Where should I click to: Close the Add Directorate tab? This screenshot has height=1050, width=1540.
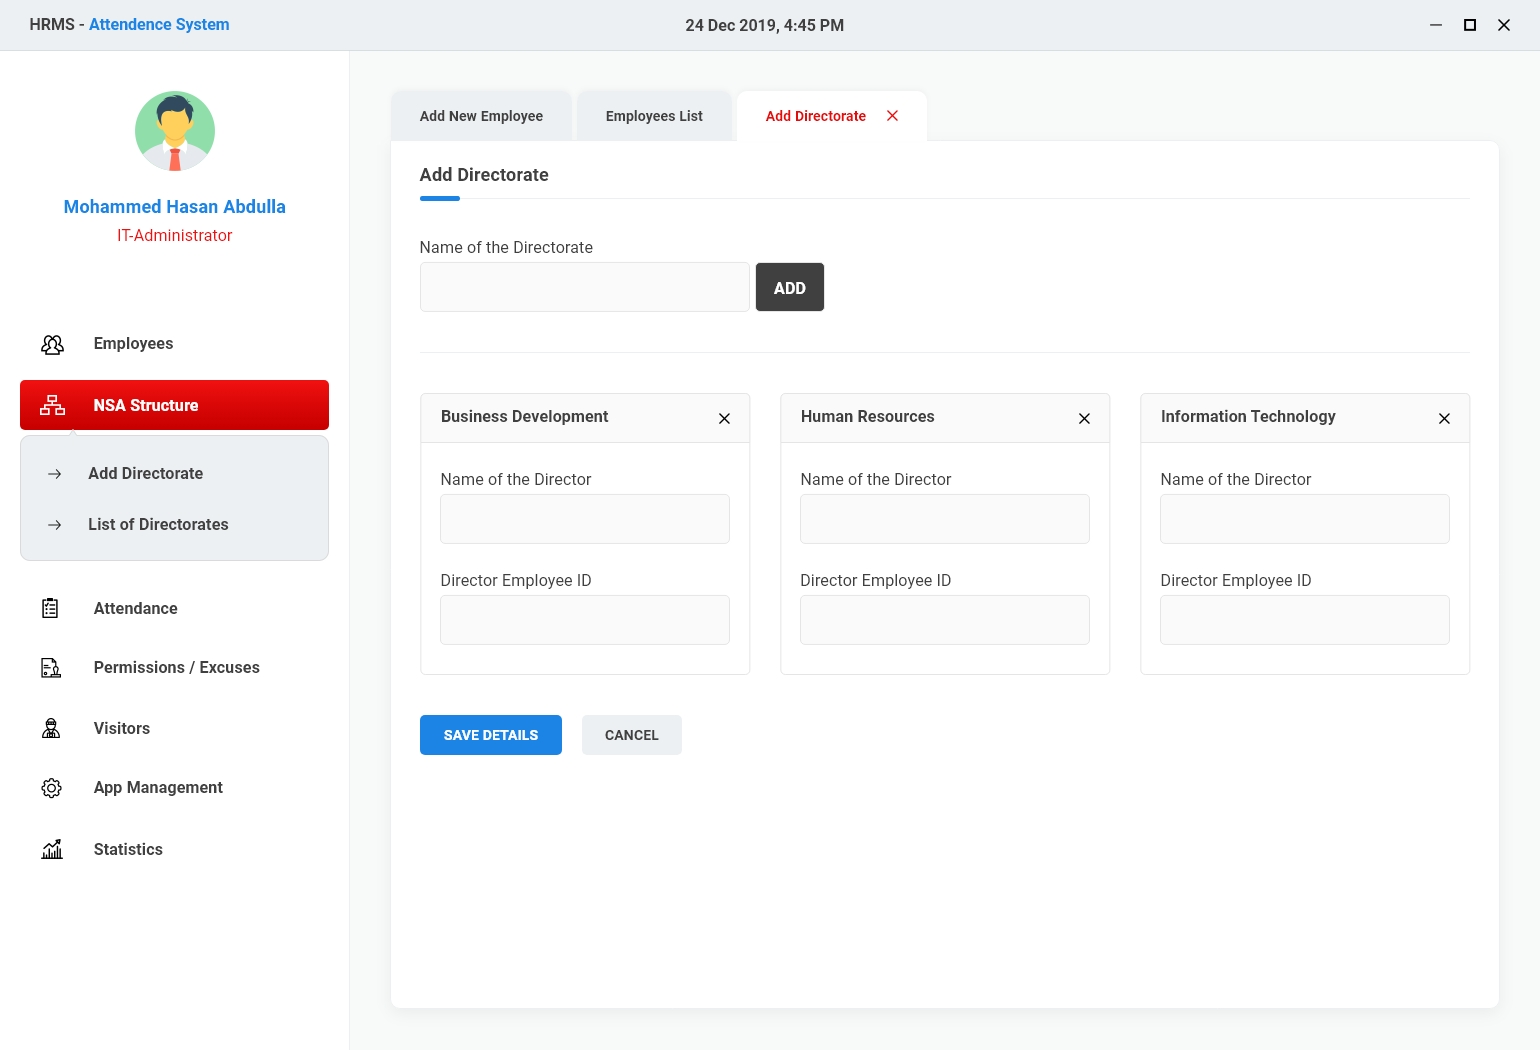pyautogui.click(x=892, y=116)
